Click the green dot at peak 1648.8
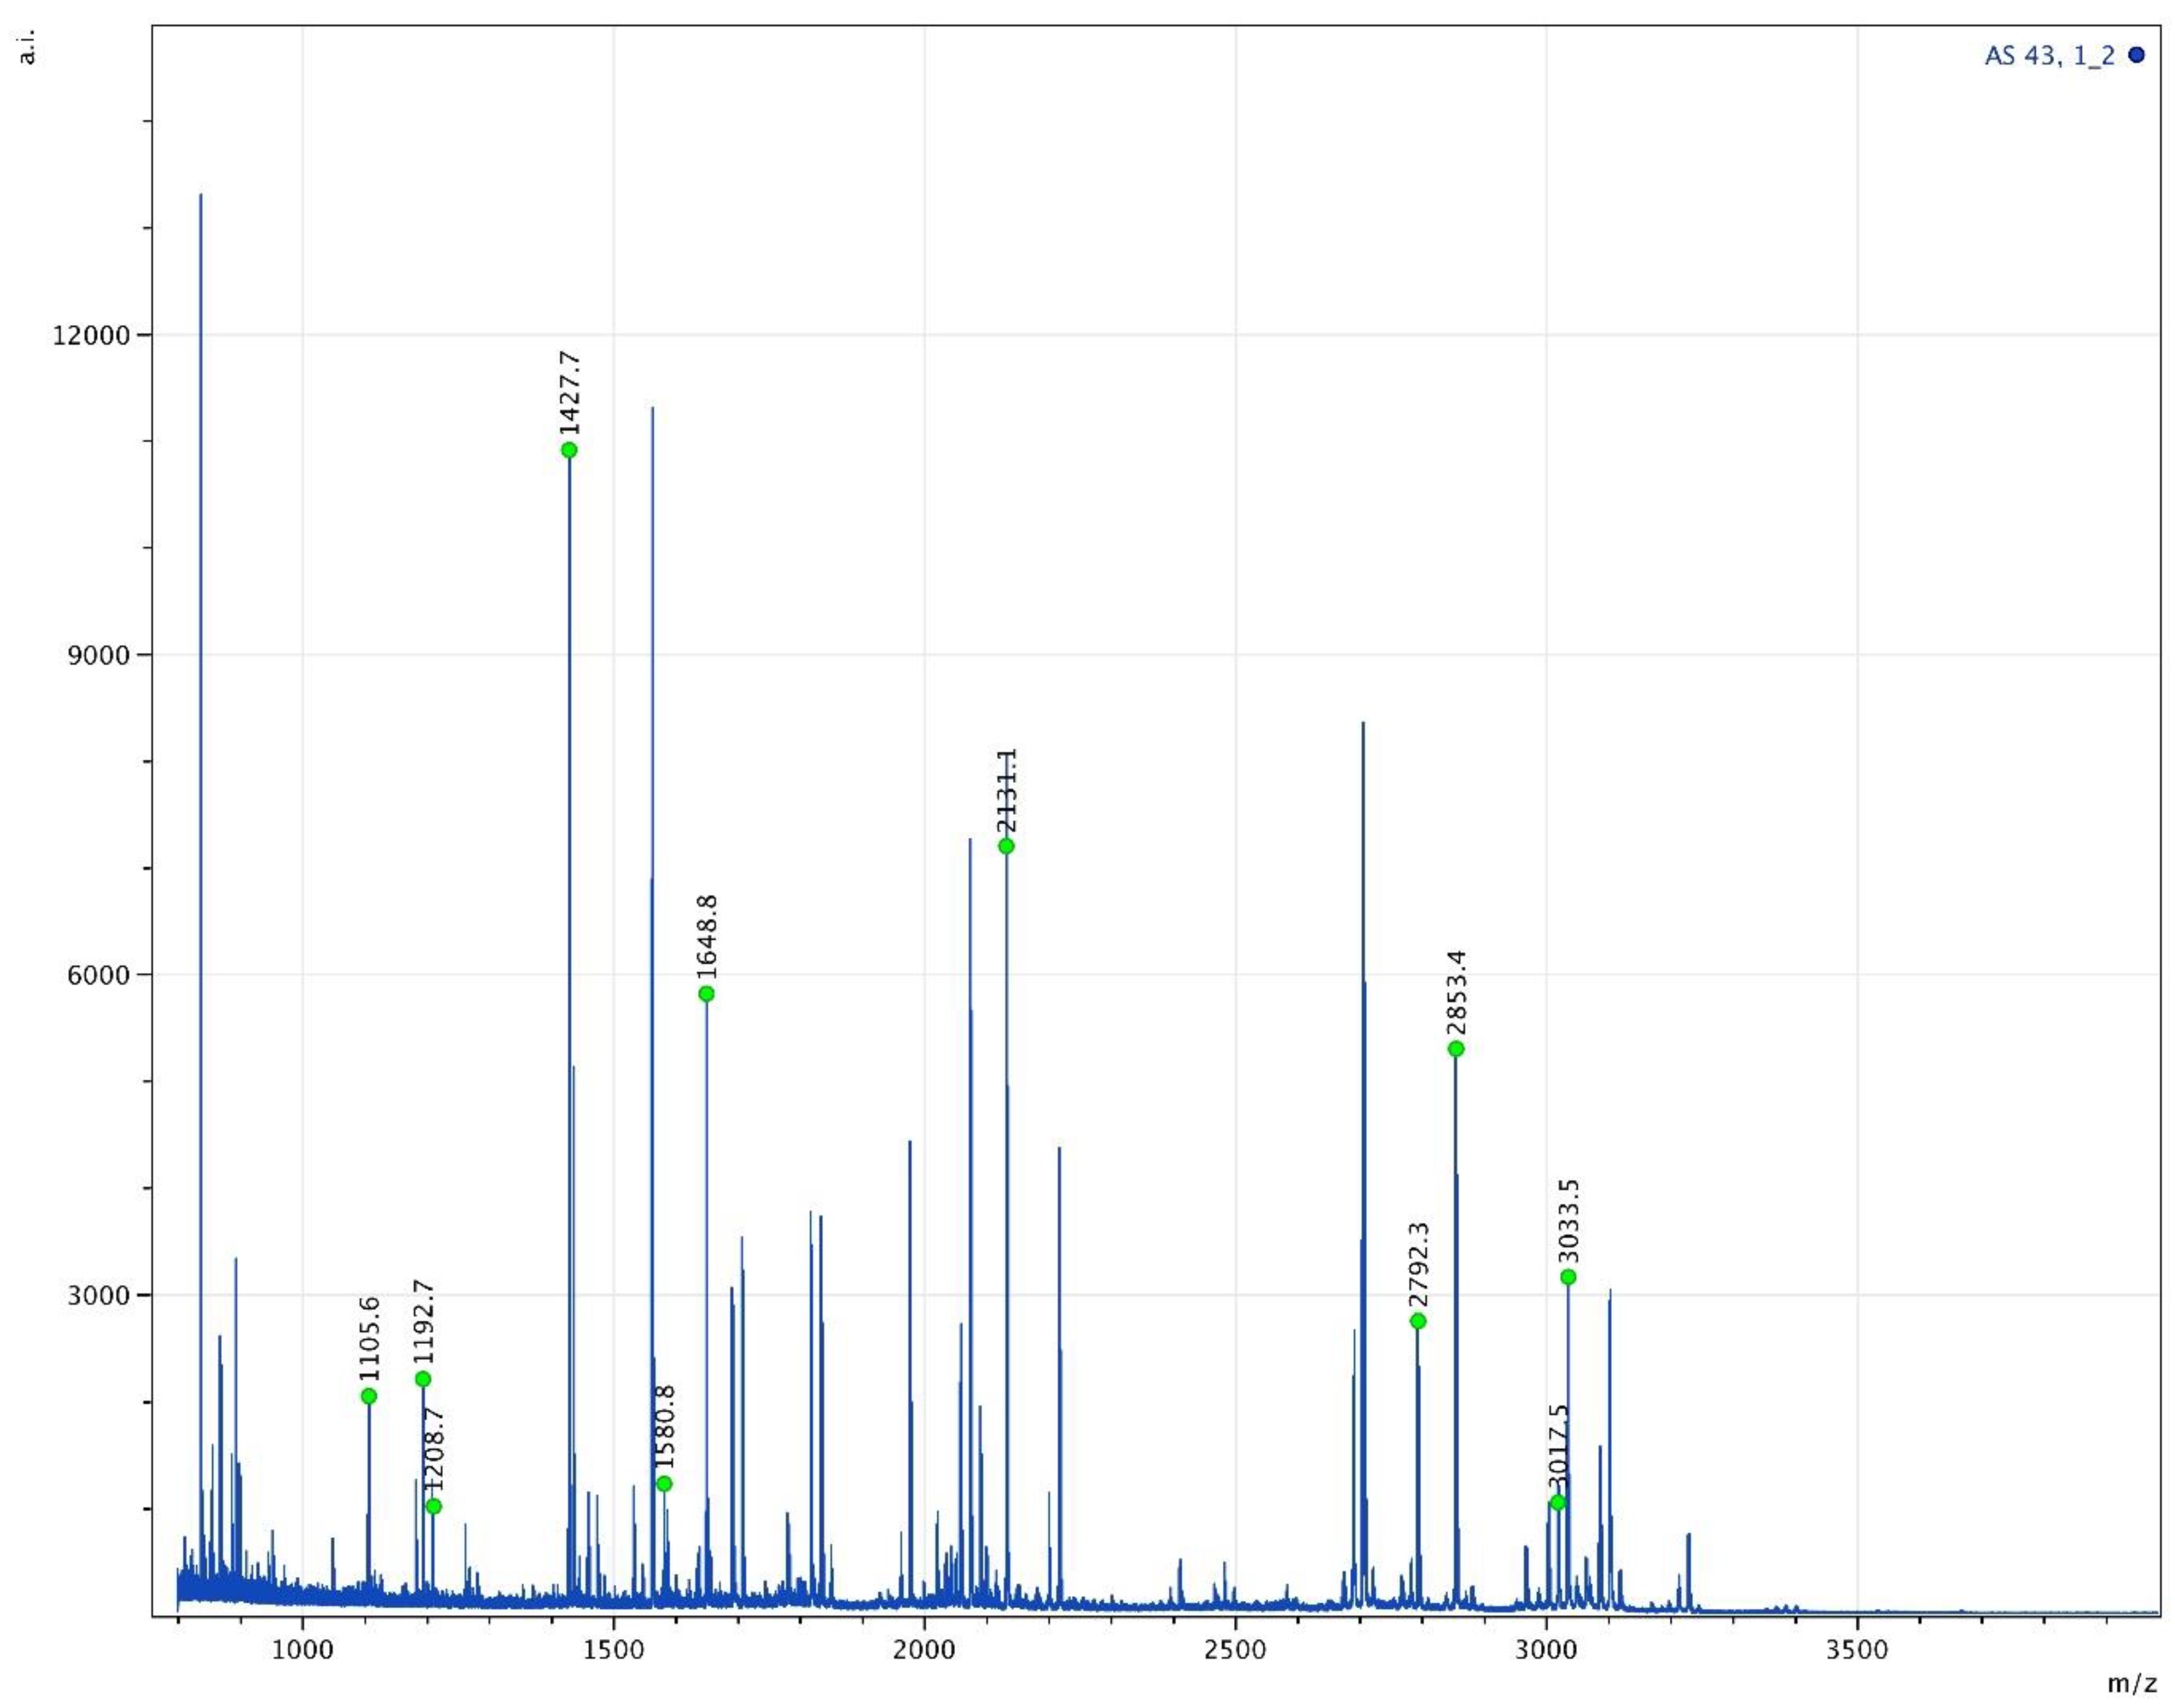This screenshot has width=2175, height=1708. pos(707,994)
